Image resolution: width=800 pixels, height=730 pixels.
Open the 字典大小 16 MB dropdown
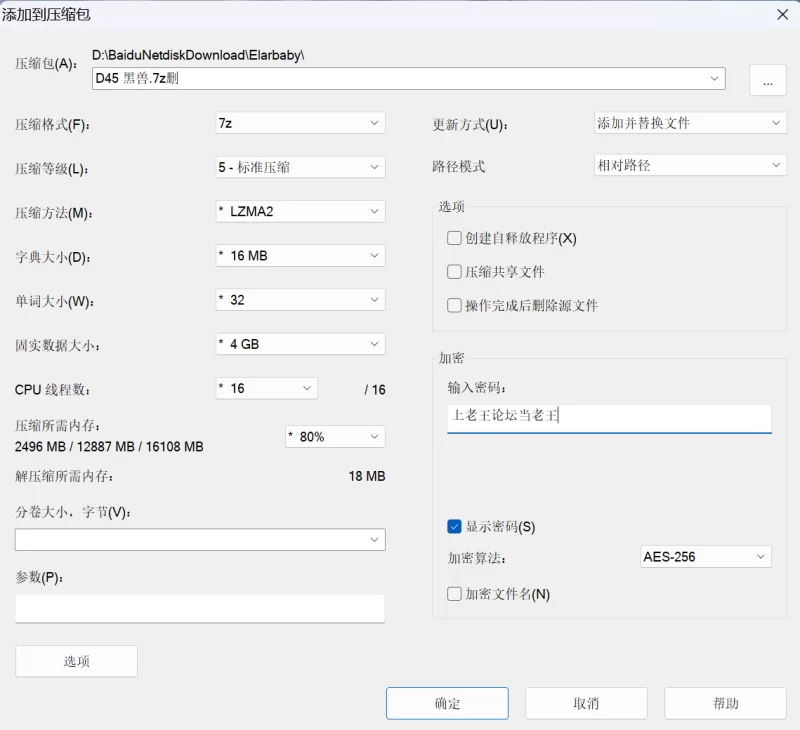301,256
